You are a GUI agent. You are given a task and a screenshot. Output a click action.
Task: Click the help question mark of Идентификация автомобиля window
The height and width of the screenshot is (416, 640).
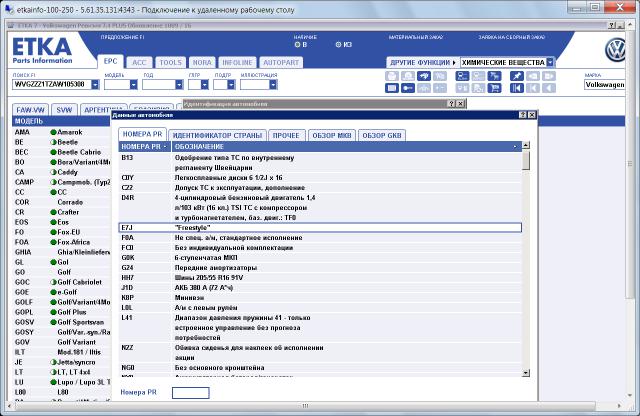point(451,104)
